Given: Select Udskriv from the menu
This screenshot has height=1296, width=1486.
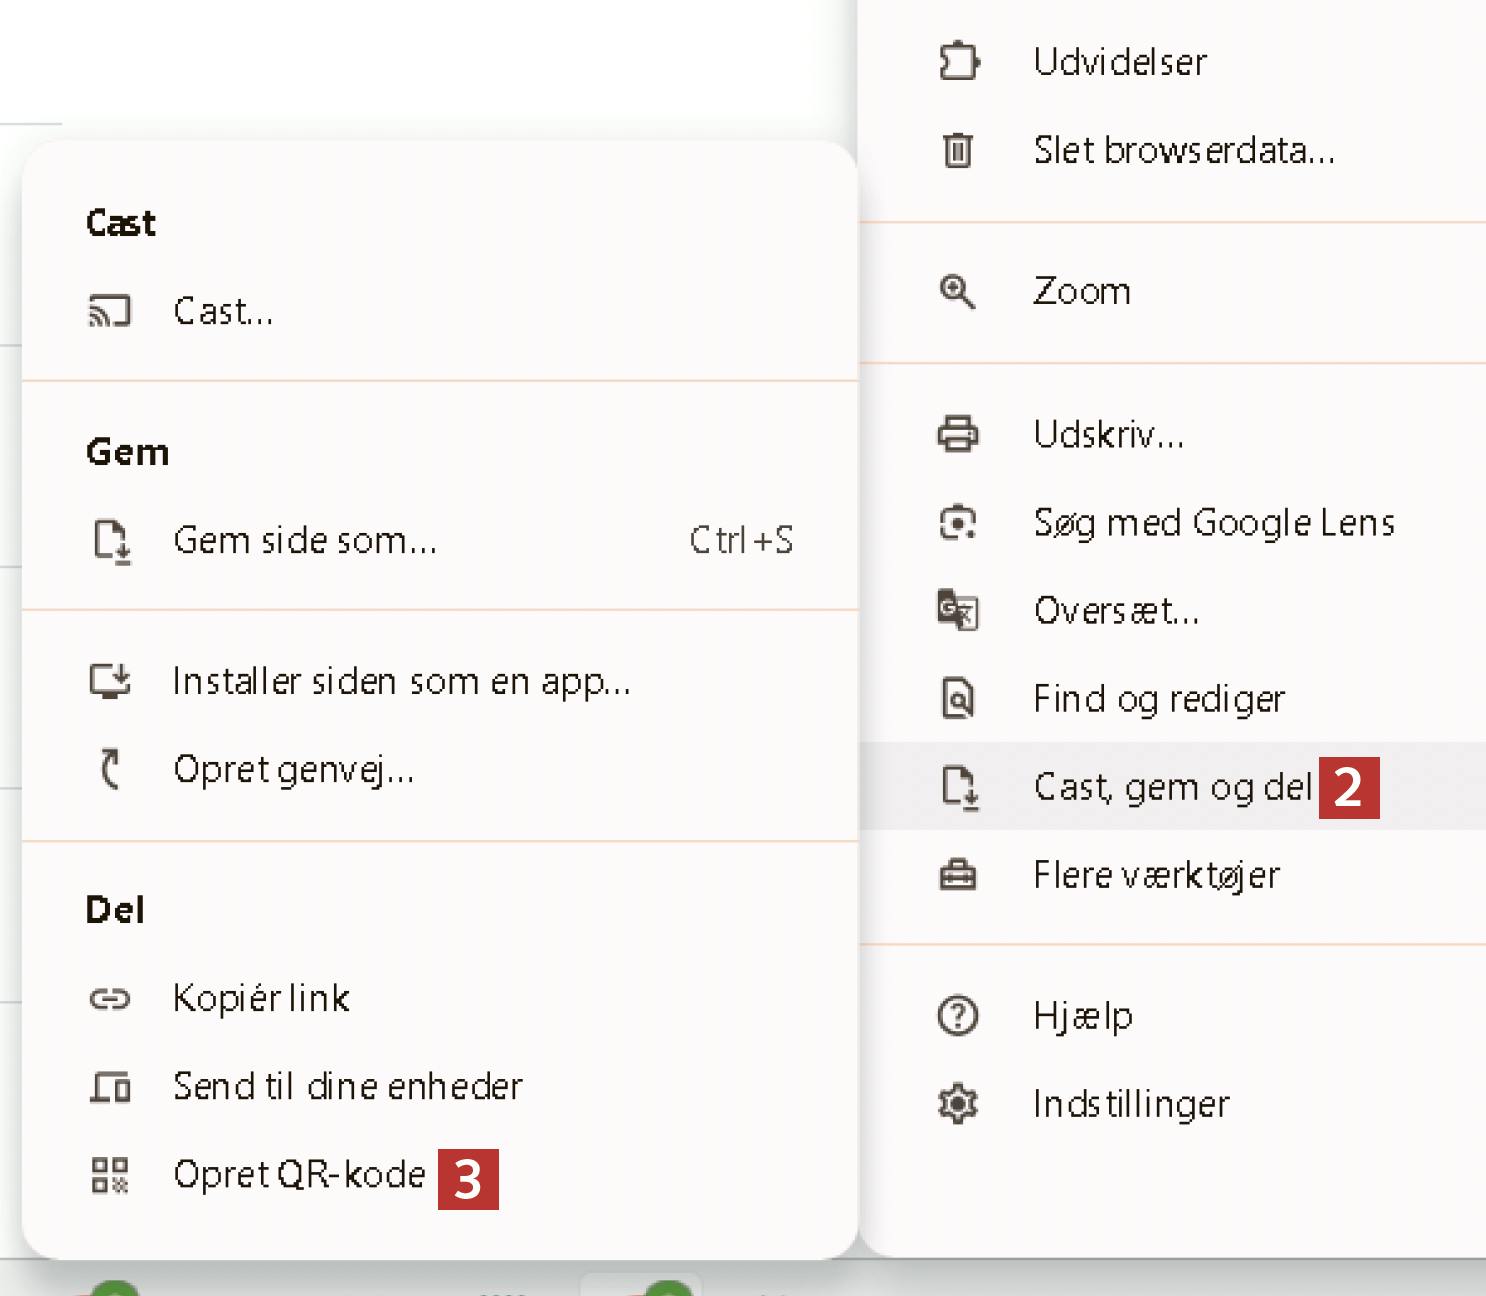Looking at the screenshot, I should (1108, 434).
